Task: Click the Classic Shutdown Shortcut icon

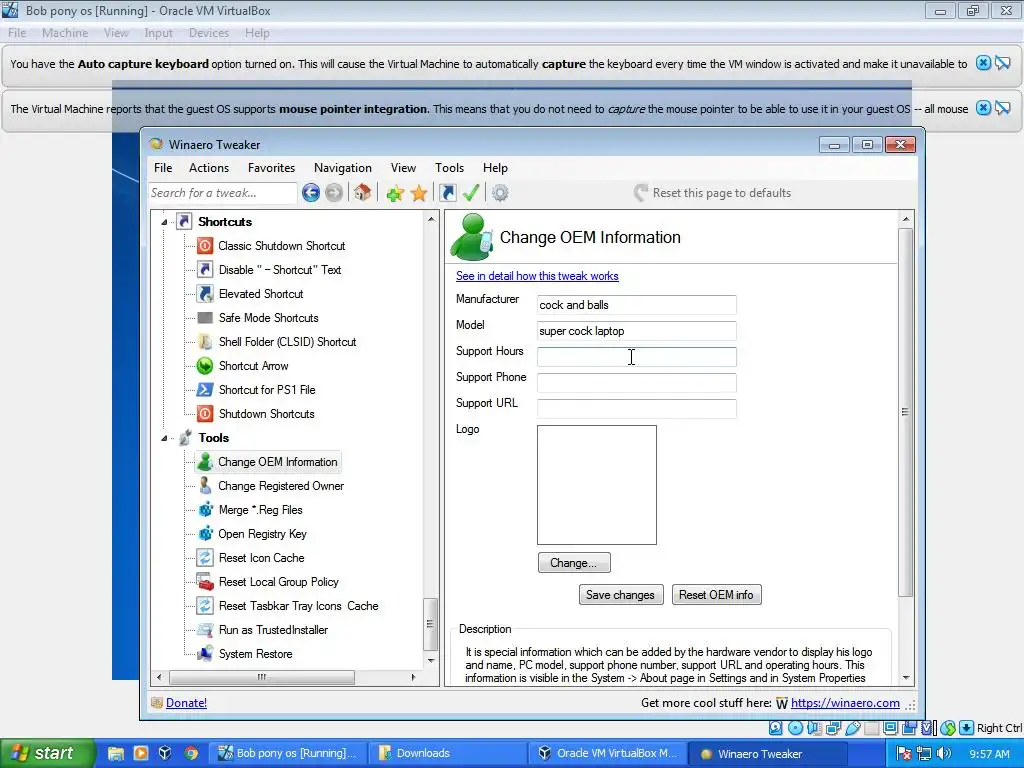Action: [x=205, y=246]
